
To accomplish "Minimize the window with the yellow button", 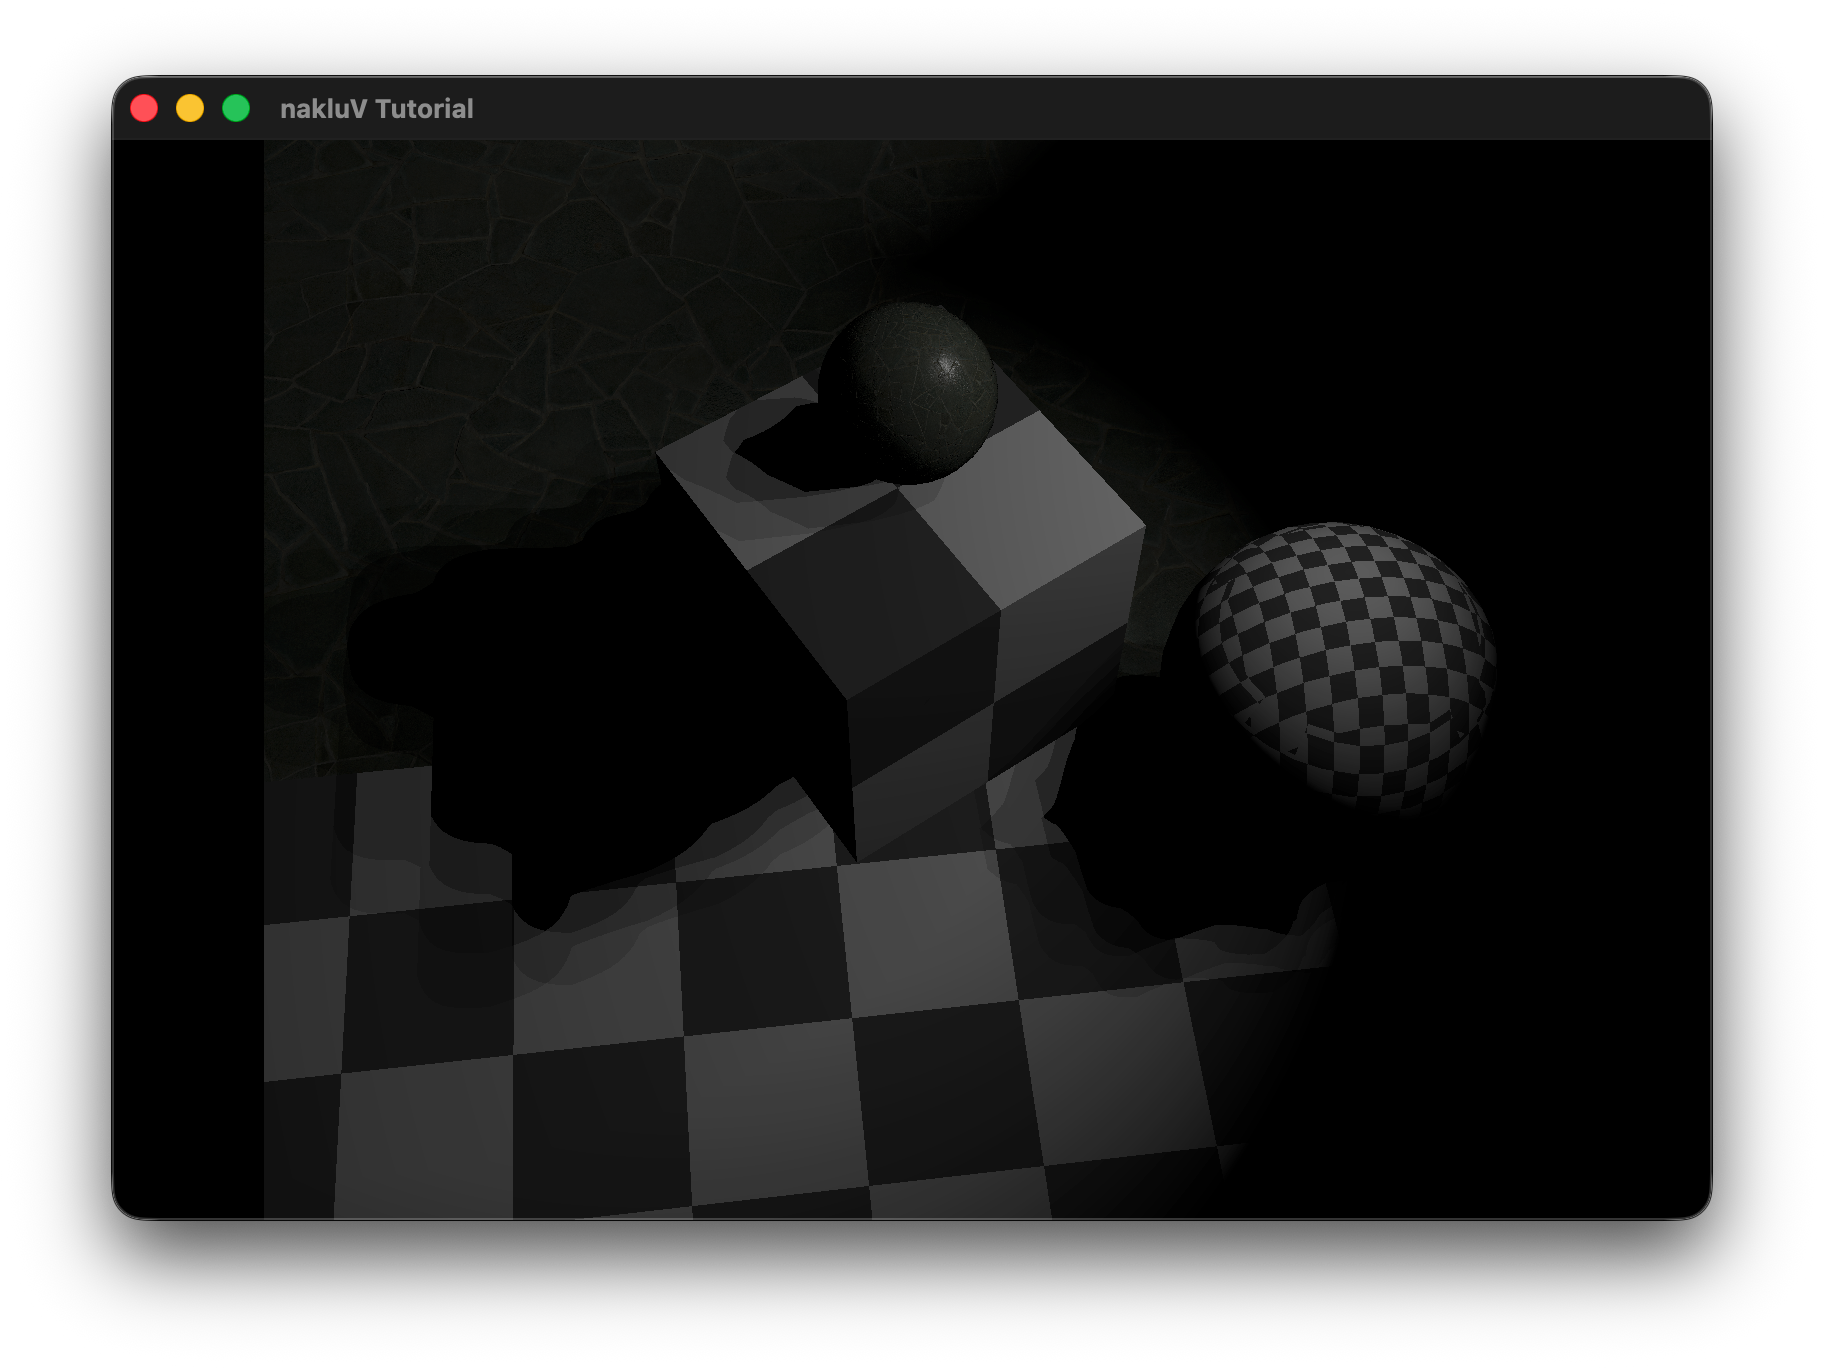I will point(190,108).
